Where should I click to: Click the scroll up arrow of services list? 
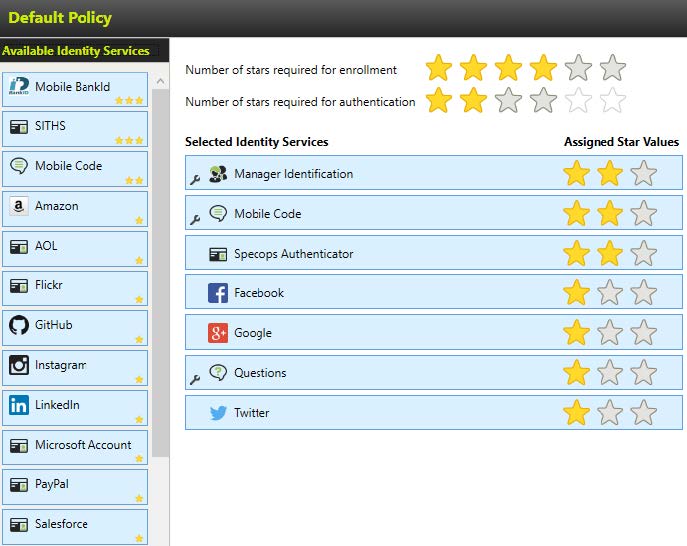pyautogui.click(x=160, y=81)
